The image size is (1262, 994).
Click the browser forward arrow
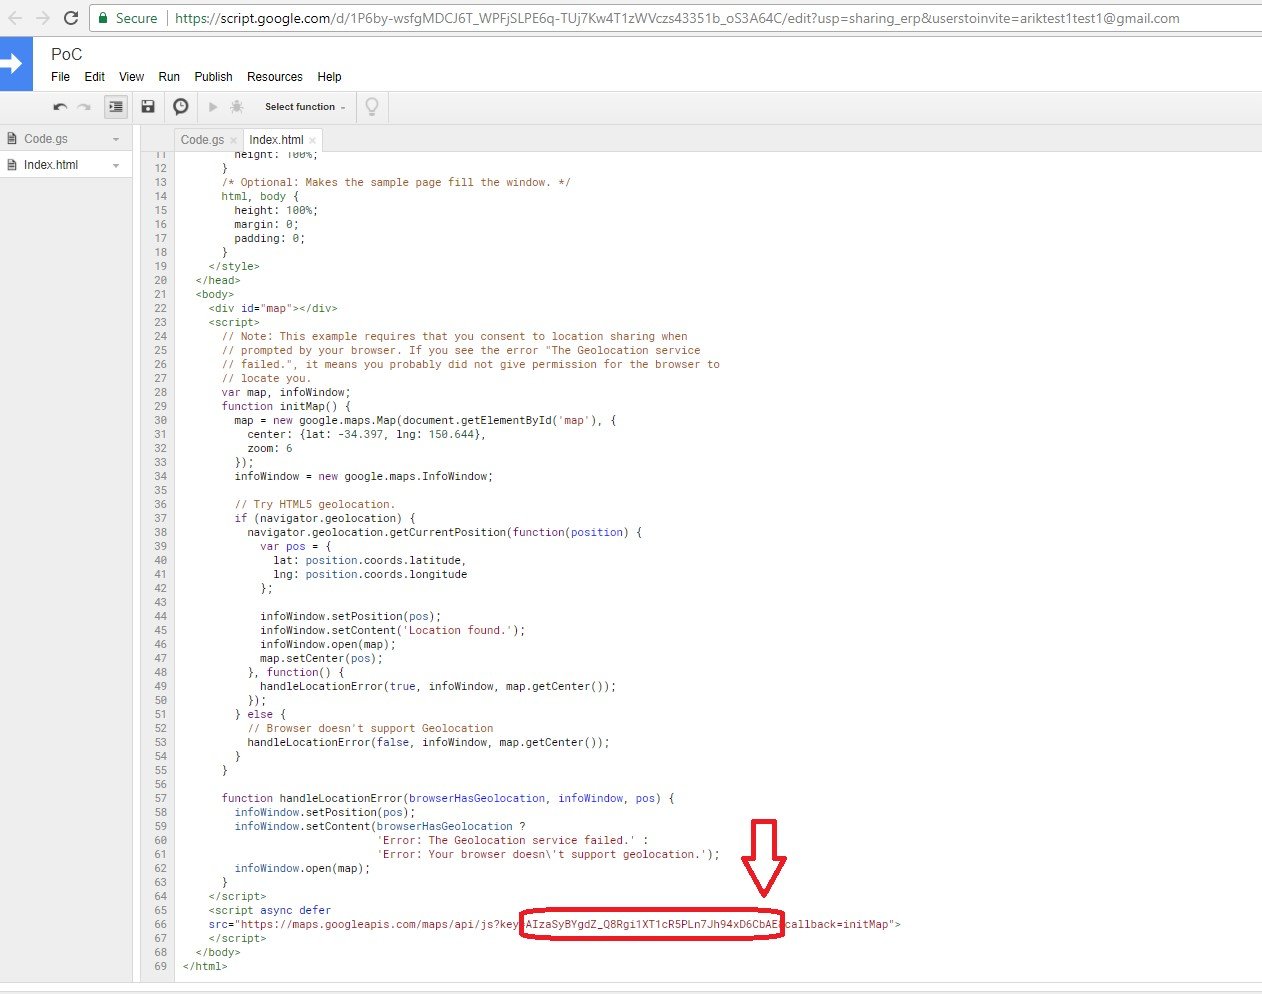tap(43, 18)
